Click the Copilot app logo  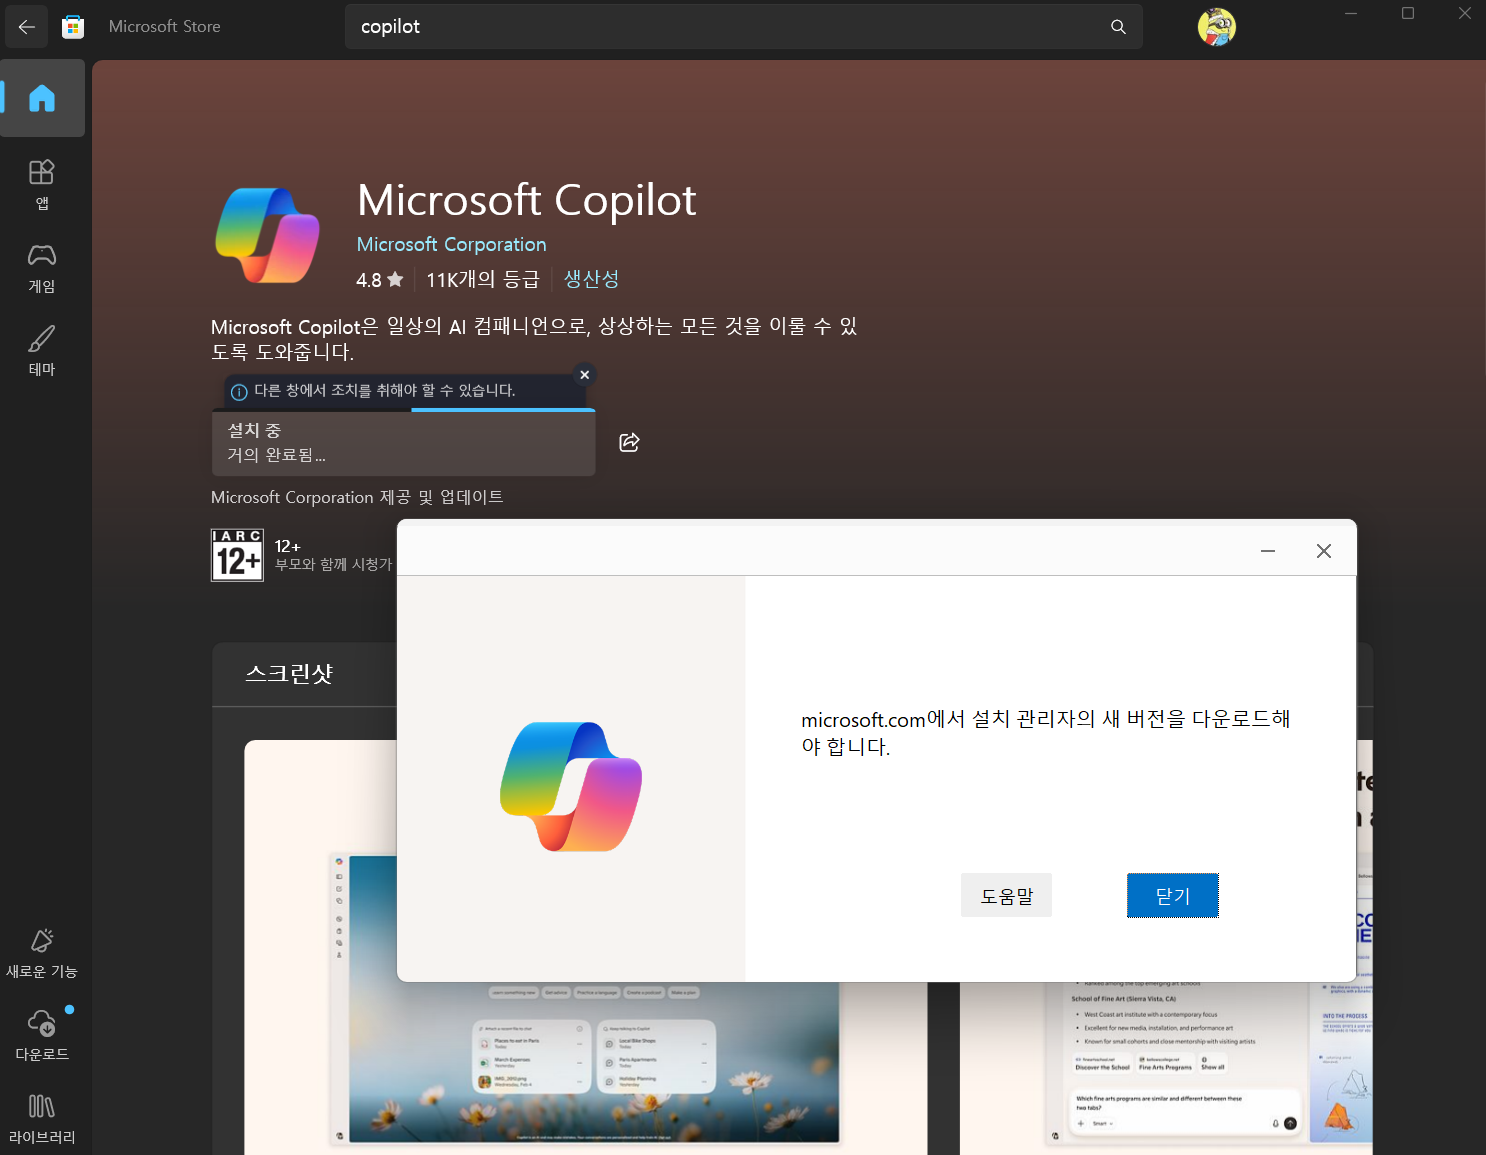268,236
